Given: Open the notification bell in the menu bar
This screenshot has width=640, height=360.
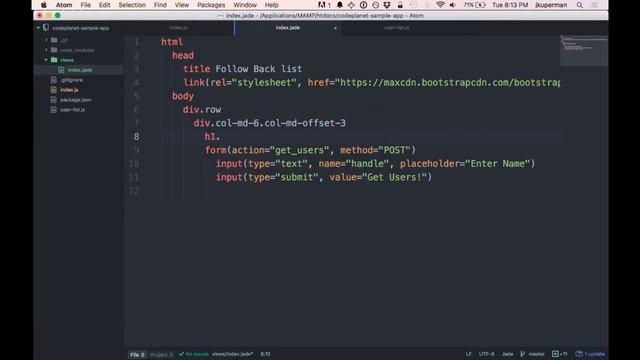Looking at the screenshot, I should (340, 5).
